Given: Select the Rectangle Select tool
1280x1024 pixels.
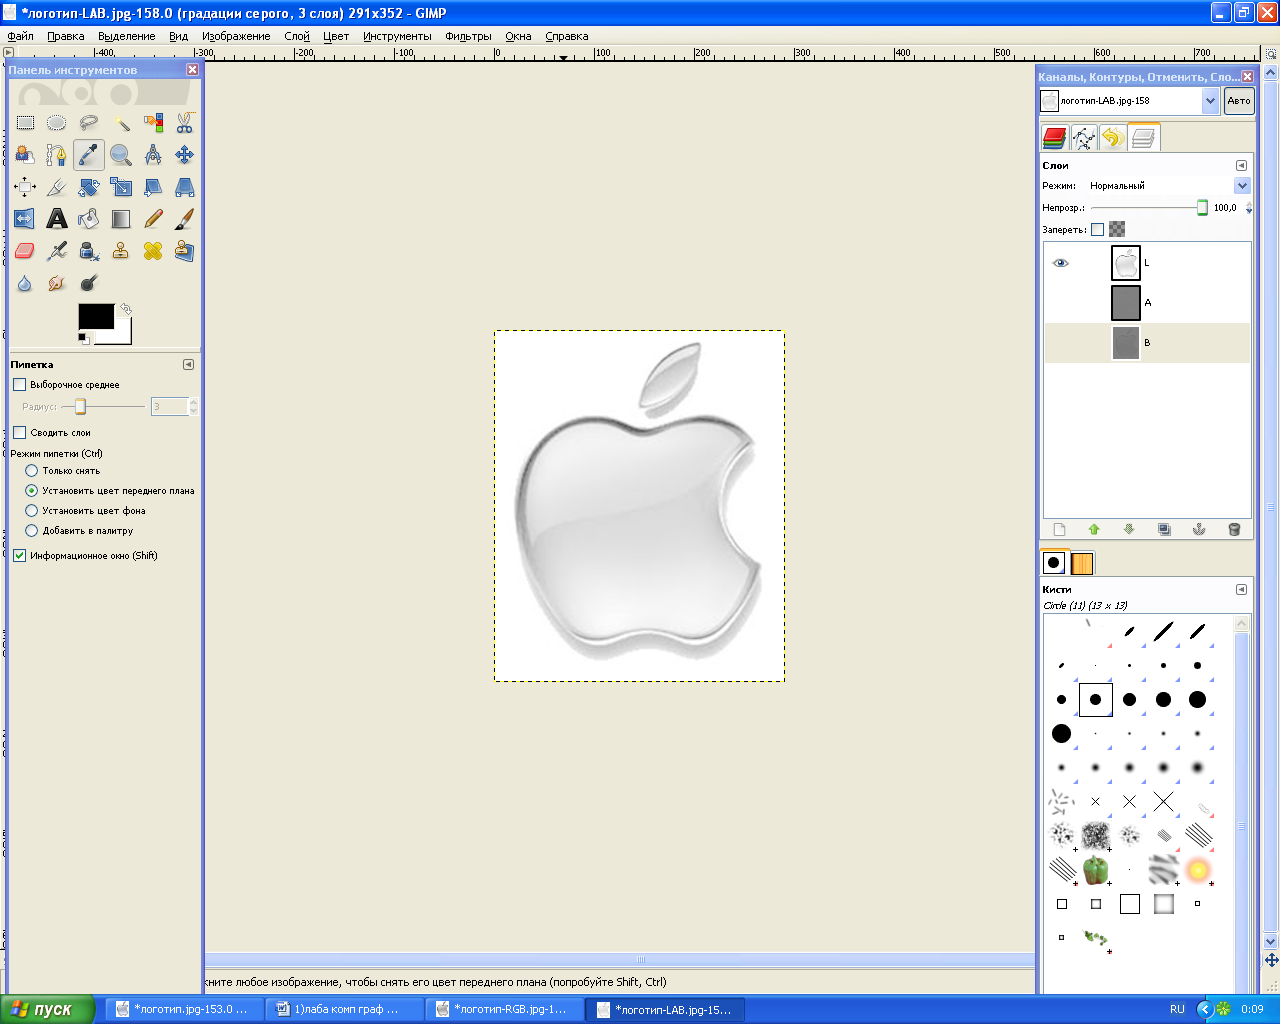Looking at the screenshot, I should click(x=25, y=123).
